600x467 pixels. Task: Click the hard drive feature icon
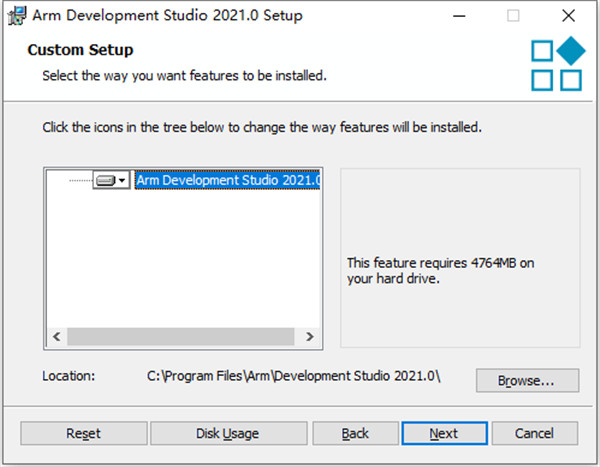click(105, 181)
